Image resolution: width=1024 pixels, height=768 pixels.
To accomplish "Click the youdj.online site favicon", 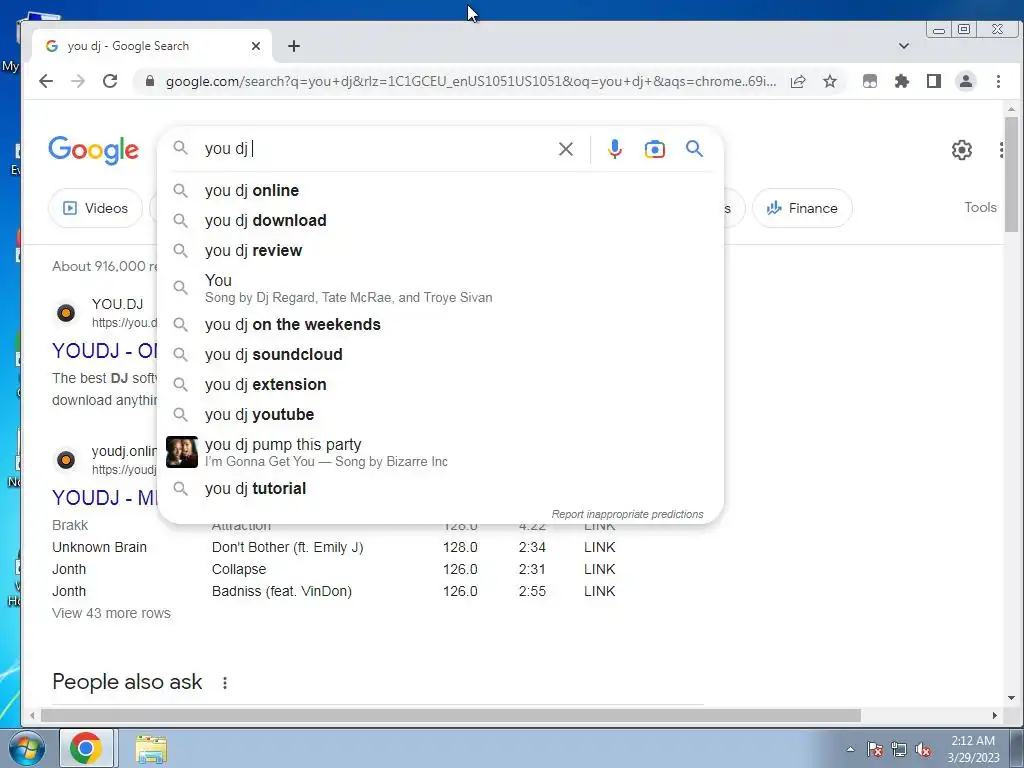I will [x=65, y=460].
